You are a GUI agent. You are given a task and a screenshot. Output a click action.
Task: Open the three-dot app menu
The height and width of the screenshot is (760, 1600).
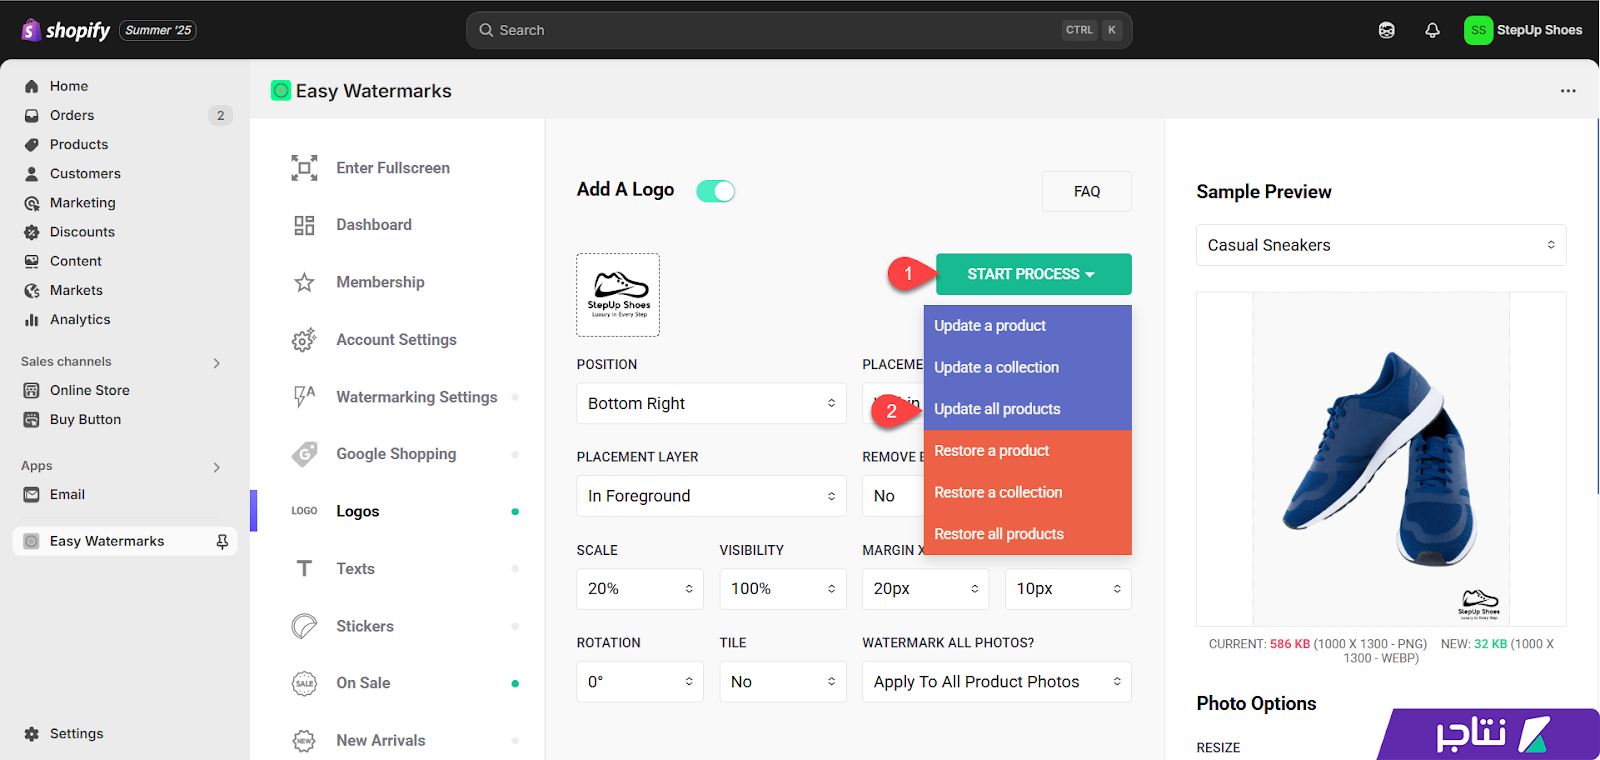(1568, 91)
